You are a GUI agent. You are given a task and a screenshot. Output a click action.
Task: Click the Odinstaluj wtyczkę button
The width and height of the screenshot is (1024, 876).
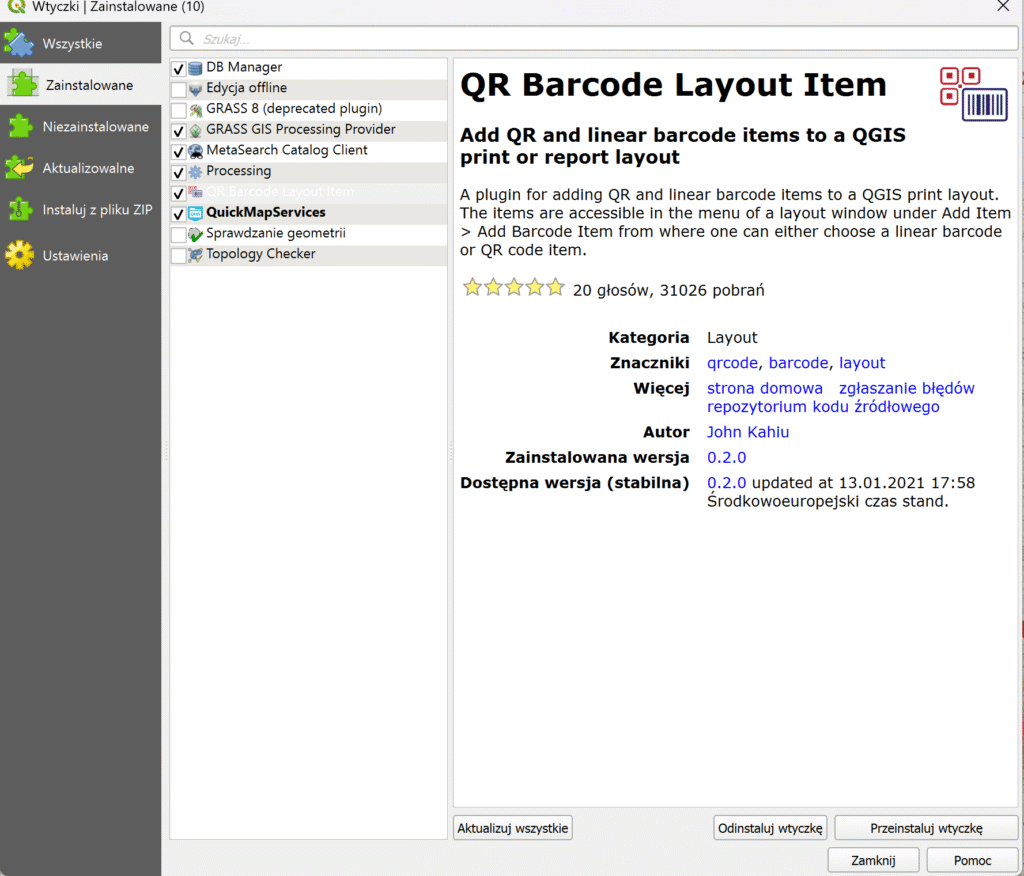coord(770,828)
